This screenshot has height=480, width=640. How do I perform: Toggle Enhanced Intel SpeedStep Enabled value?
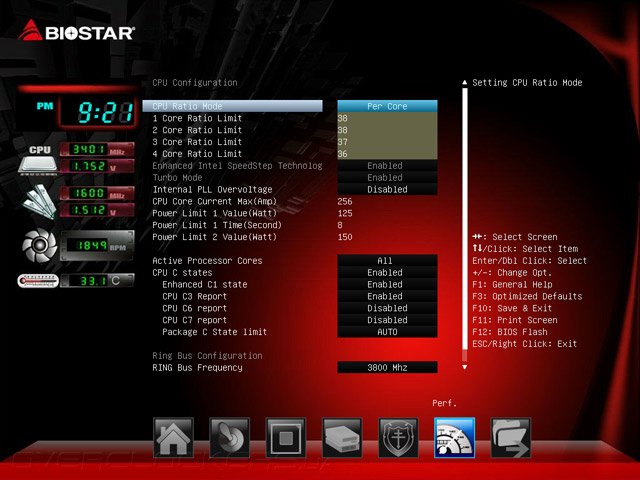click(x=387, y=166)
